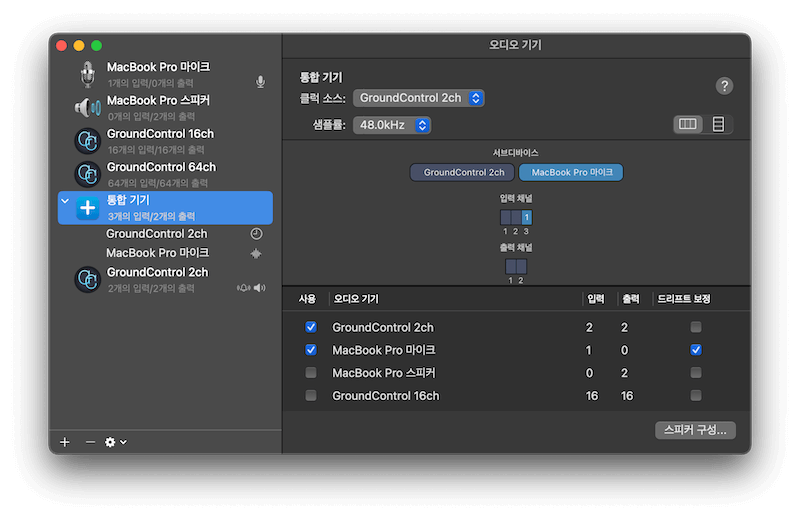Remove selected device with minus button
Image resolution: width=800 pixels, height=519 pixels.
tap(90, 442)
